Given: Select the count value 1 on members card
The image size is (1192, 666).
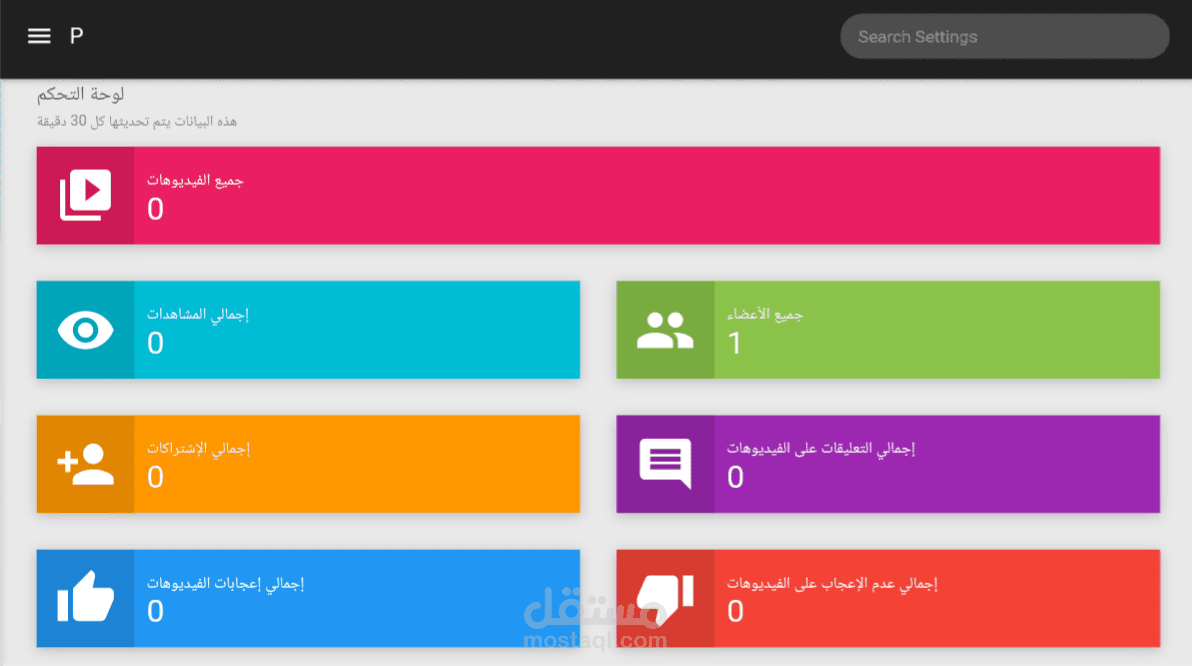Looking at the screenshot, I should point(735,344).
